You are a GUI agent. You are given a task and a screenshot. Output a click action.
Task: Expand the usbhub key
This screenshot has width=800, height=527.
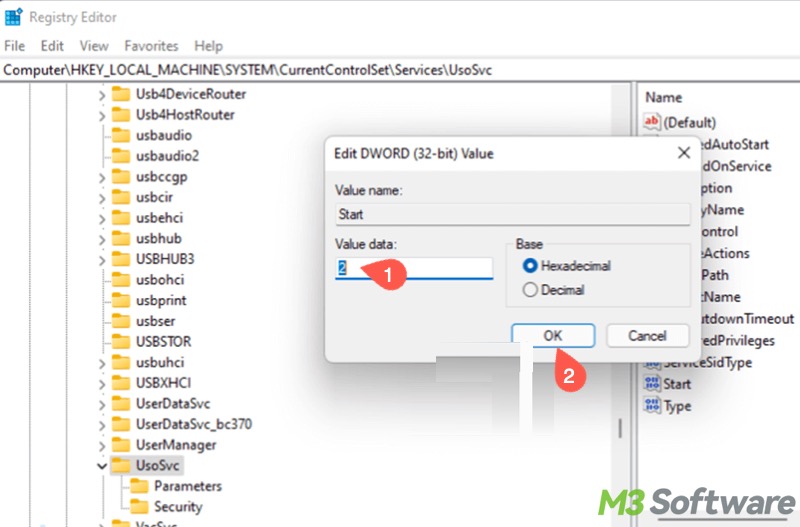point(102,239)
